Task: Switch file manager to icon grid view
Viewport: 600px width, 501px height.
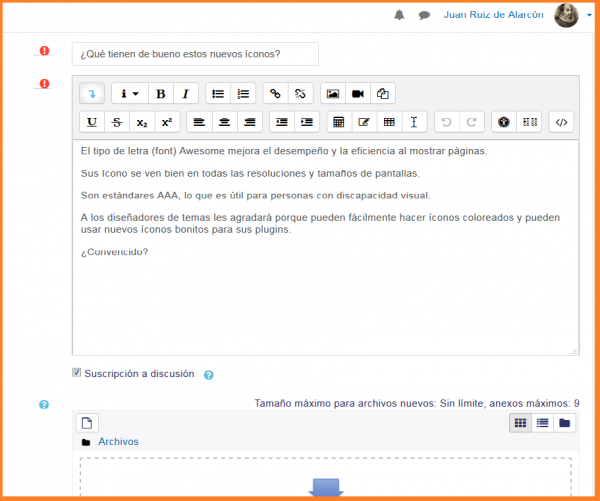Action: (x=520, y=423)
